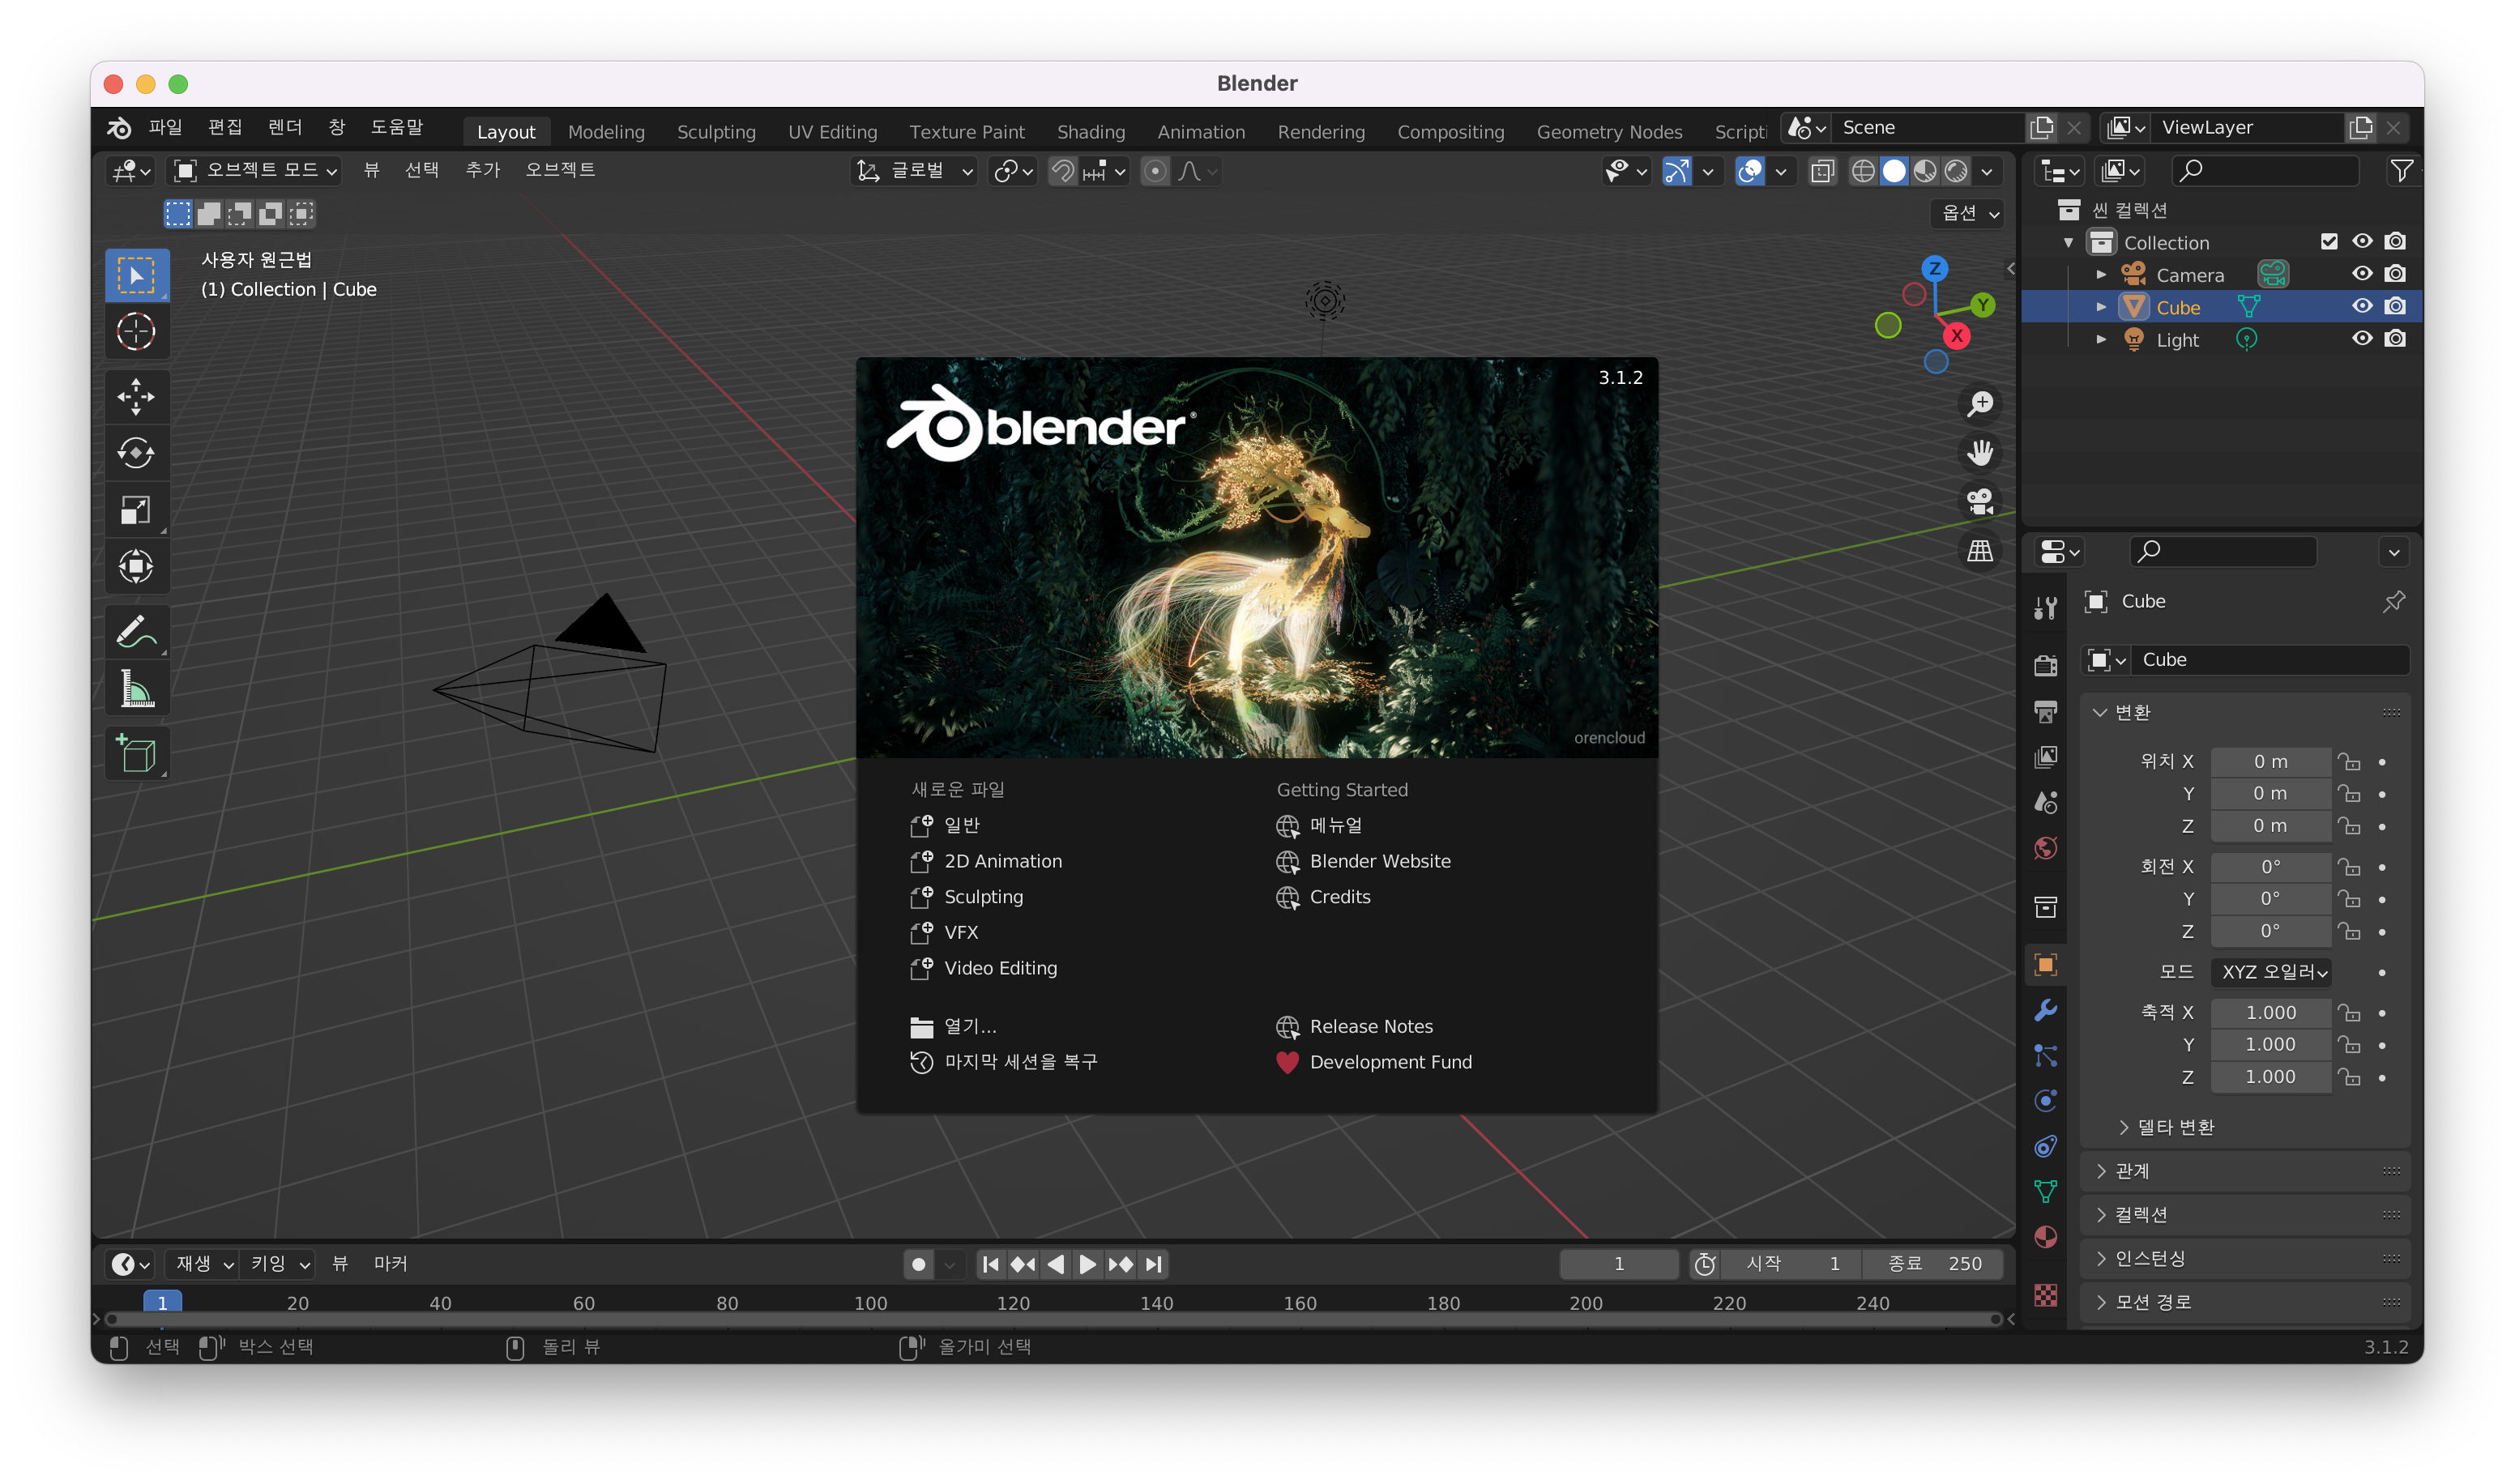This screenshot has height=1484, width=2515.
Task: Switch perspective/orthographic grid icon
Action: tap(1980, 551)
